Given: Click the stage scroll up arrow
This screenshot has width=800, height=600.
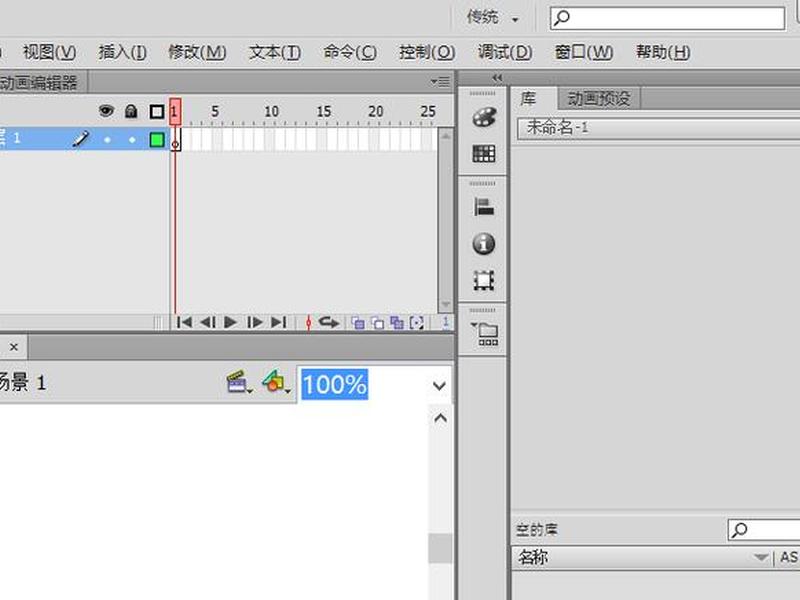Looking at the screenshot, I should [440, 418].
